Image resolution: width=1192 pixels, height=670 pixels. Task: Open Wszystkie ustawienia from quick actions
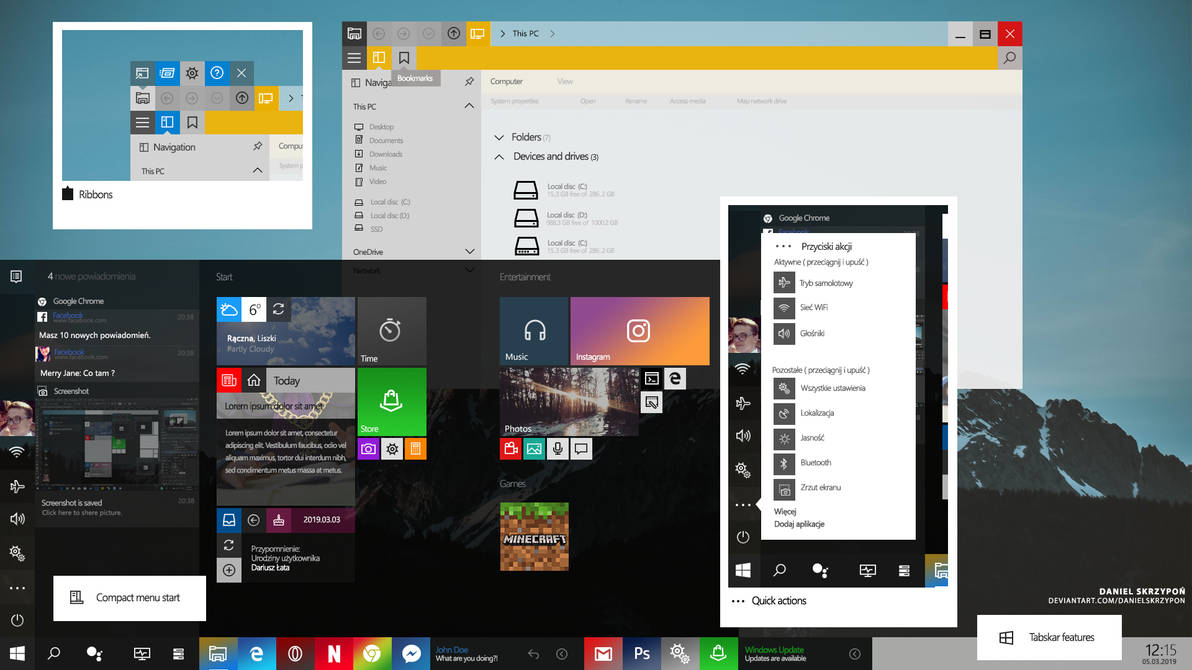pos(784,388)
